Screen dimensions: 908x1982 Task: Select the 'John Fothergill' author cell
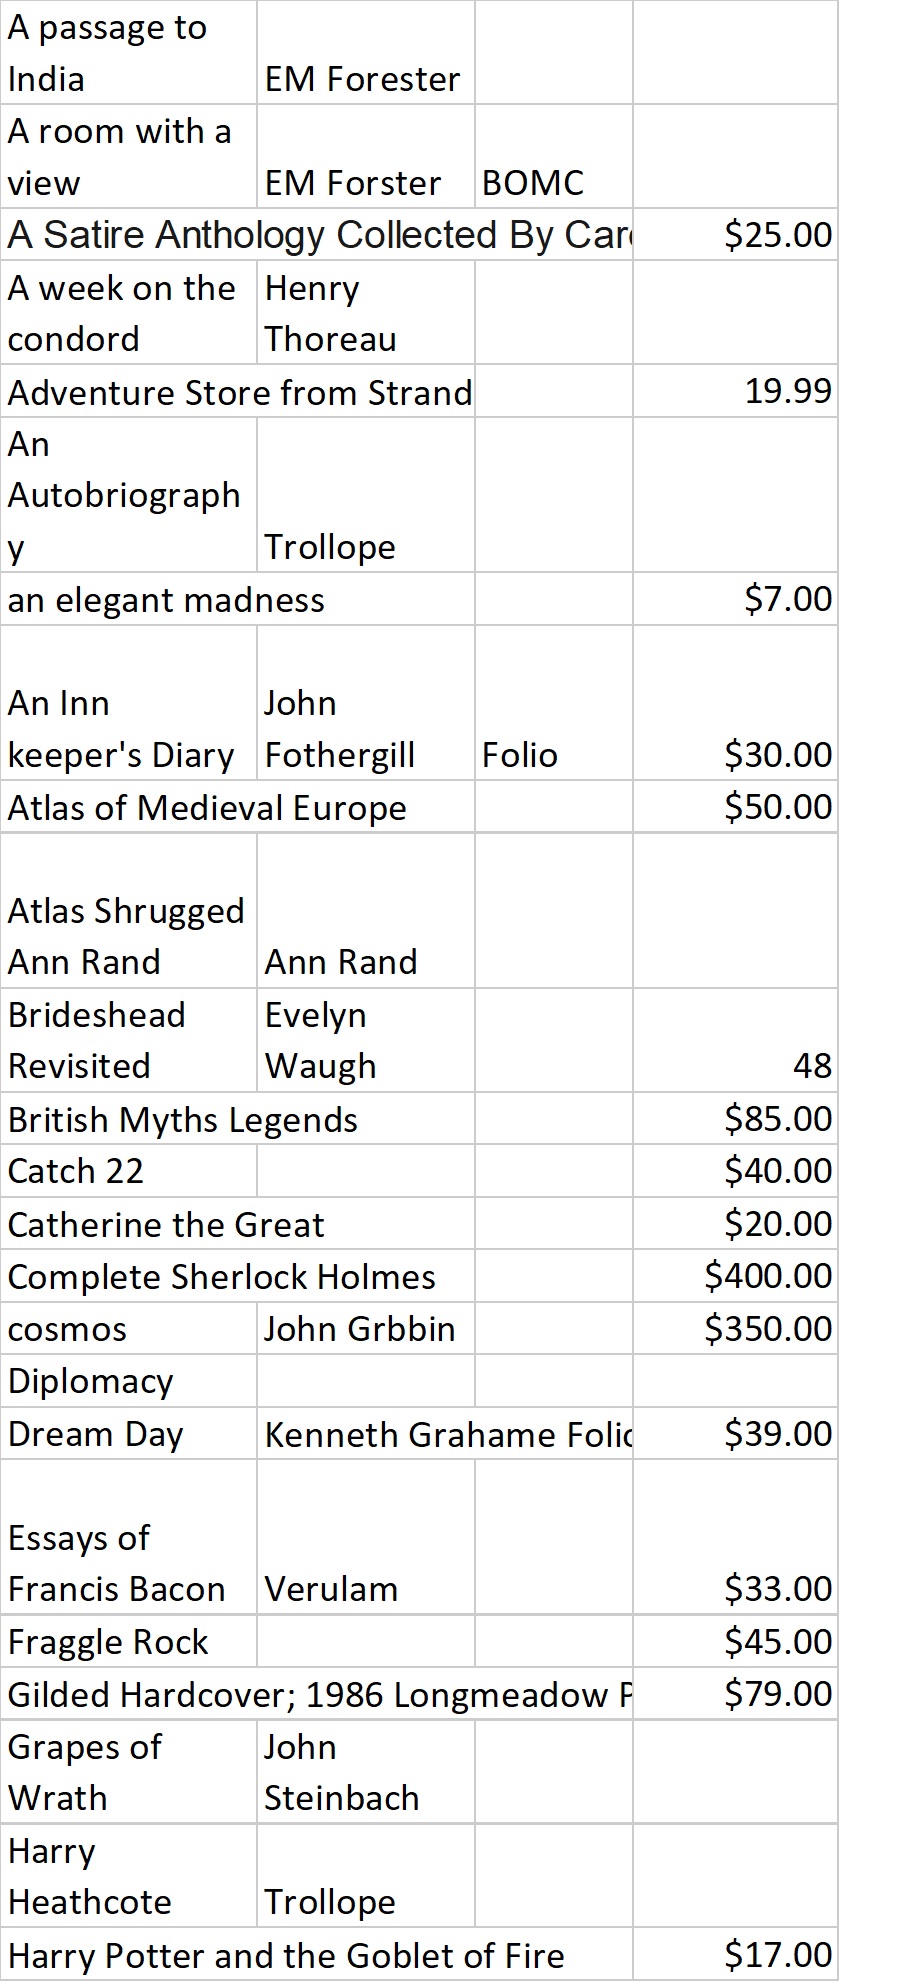coord(364,704)
